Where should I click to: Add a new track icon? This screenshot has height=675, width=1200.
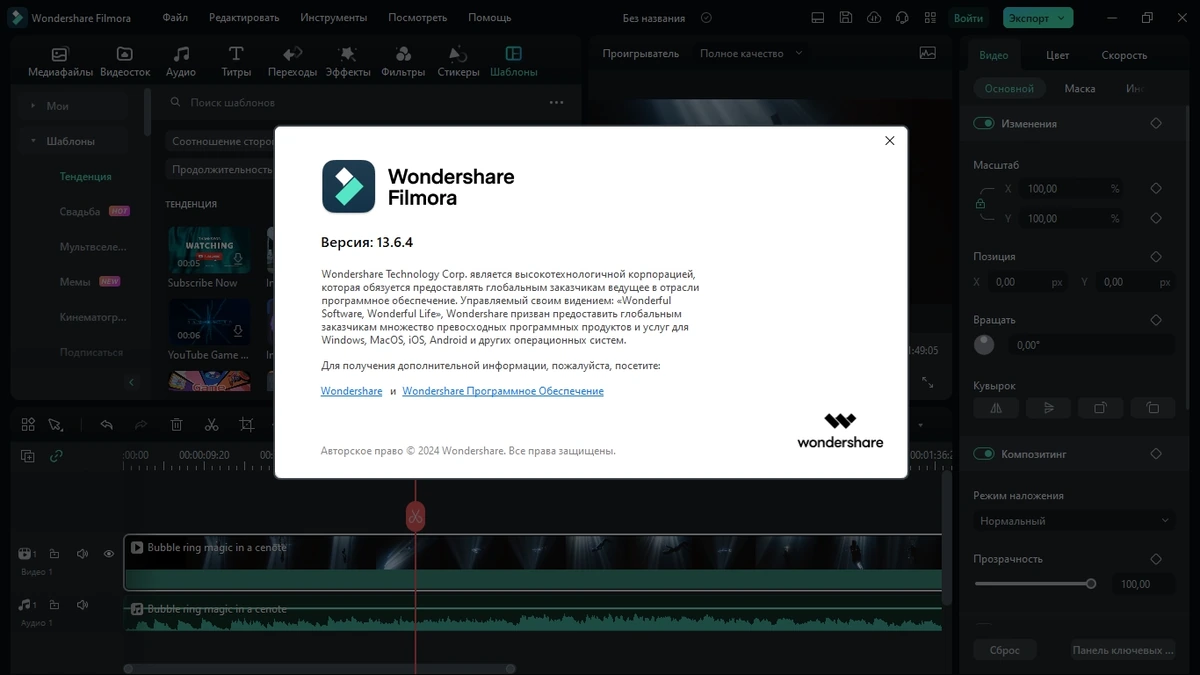click(x=28, y=456)
